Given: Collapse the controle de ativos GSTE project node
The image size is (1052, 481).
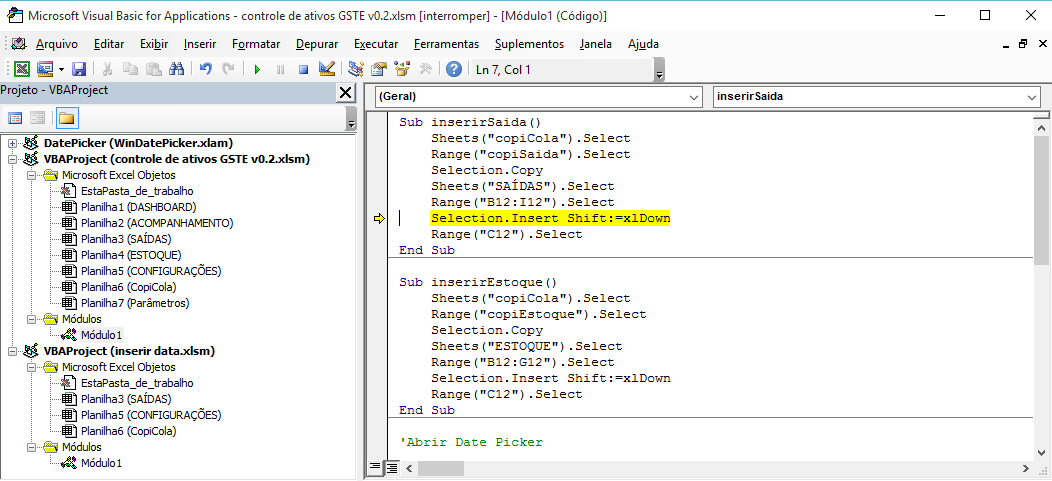Looking at the screenshot, I should click(12, 159).
